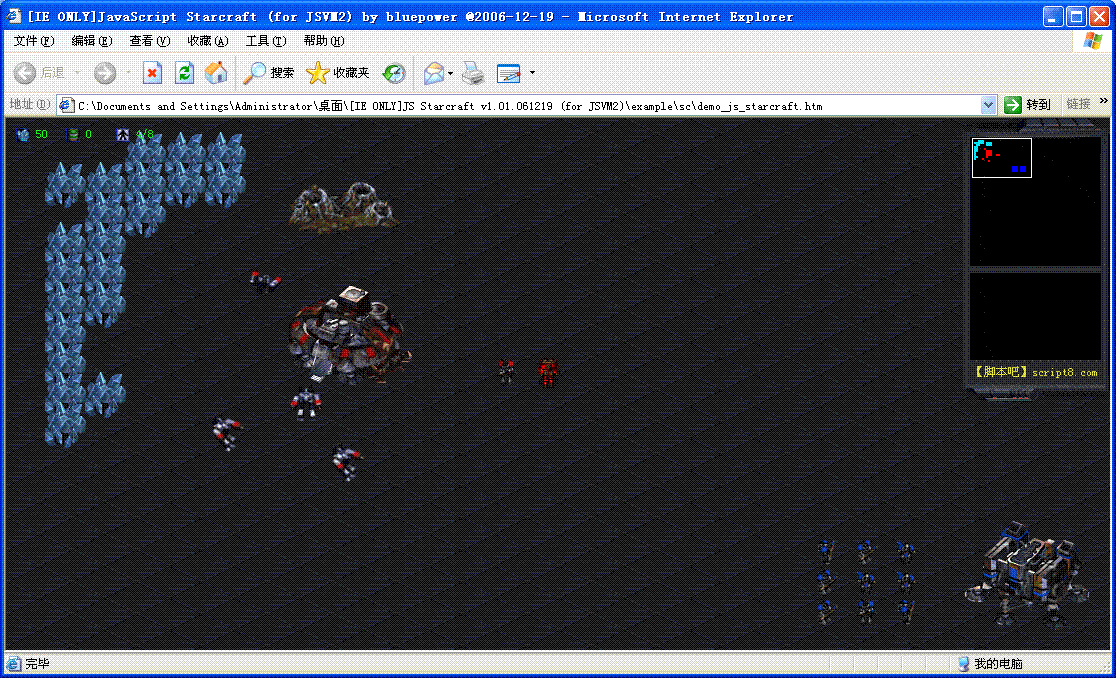Click the script8.com link under the minimap
Image resolution: width=1116 pixels, height=678 pixels.
coord(1036,372)
